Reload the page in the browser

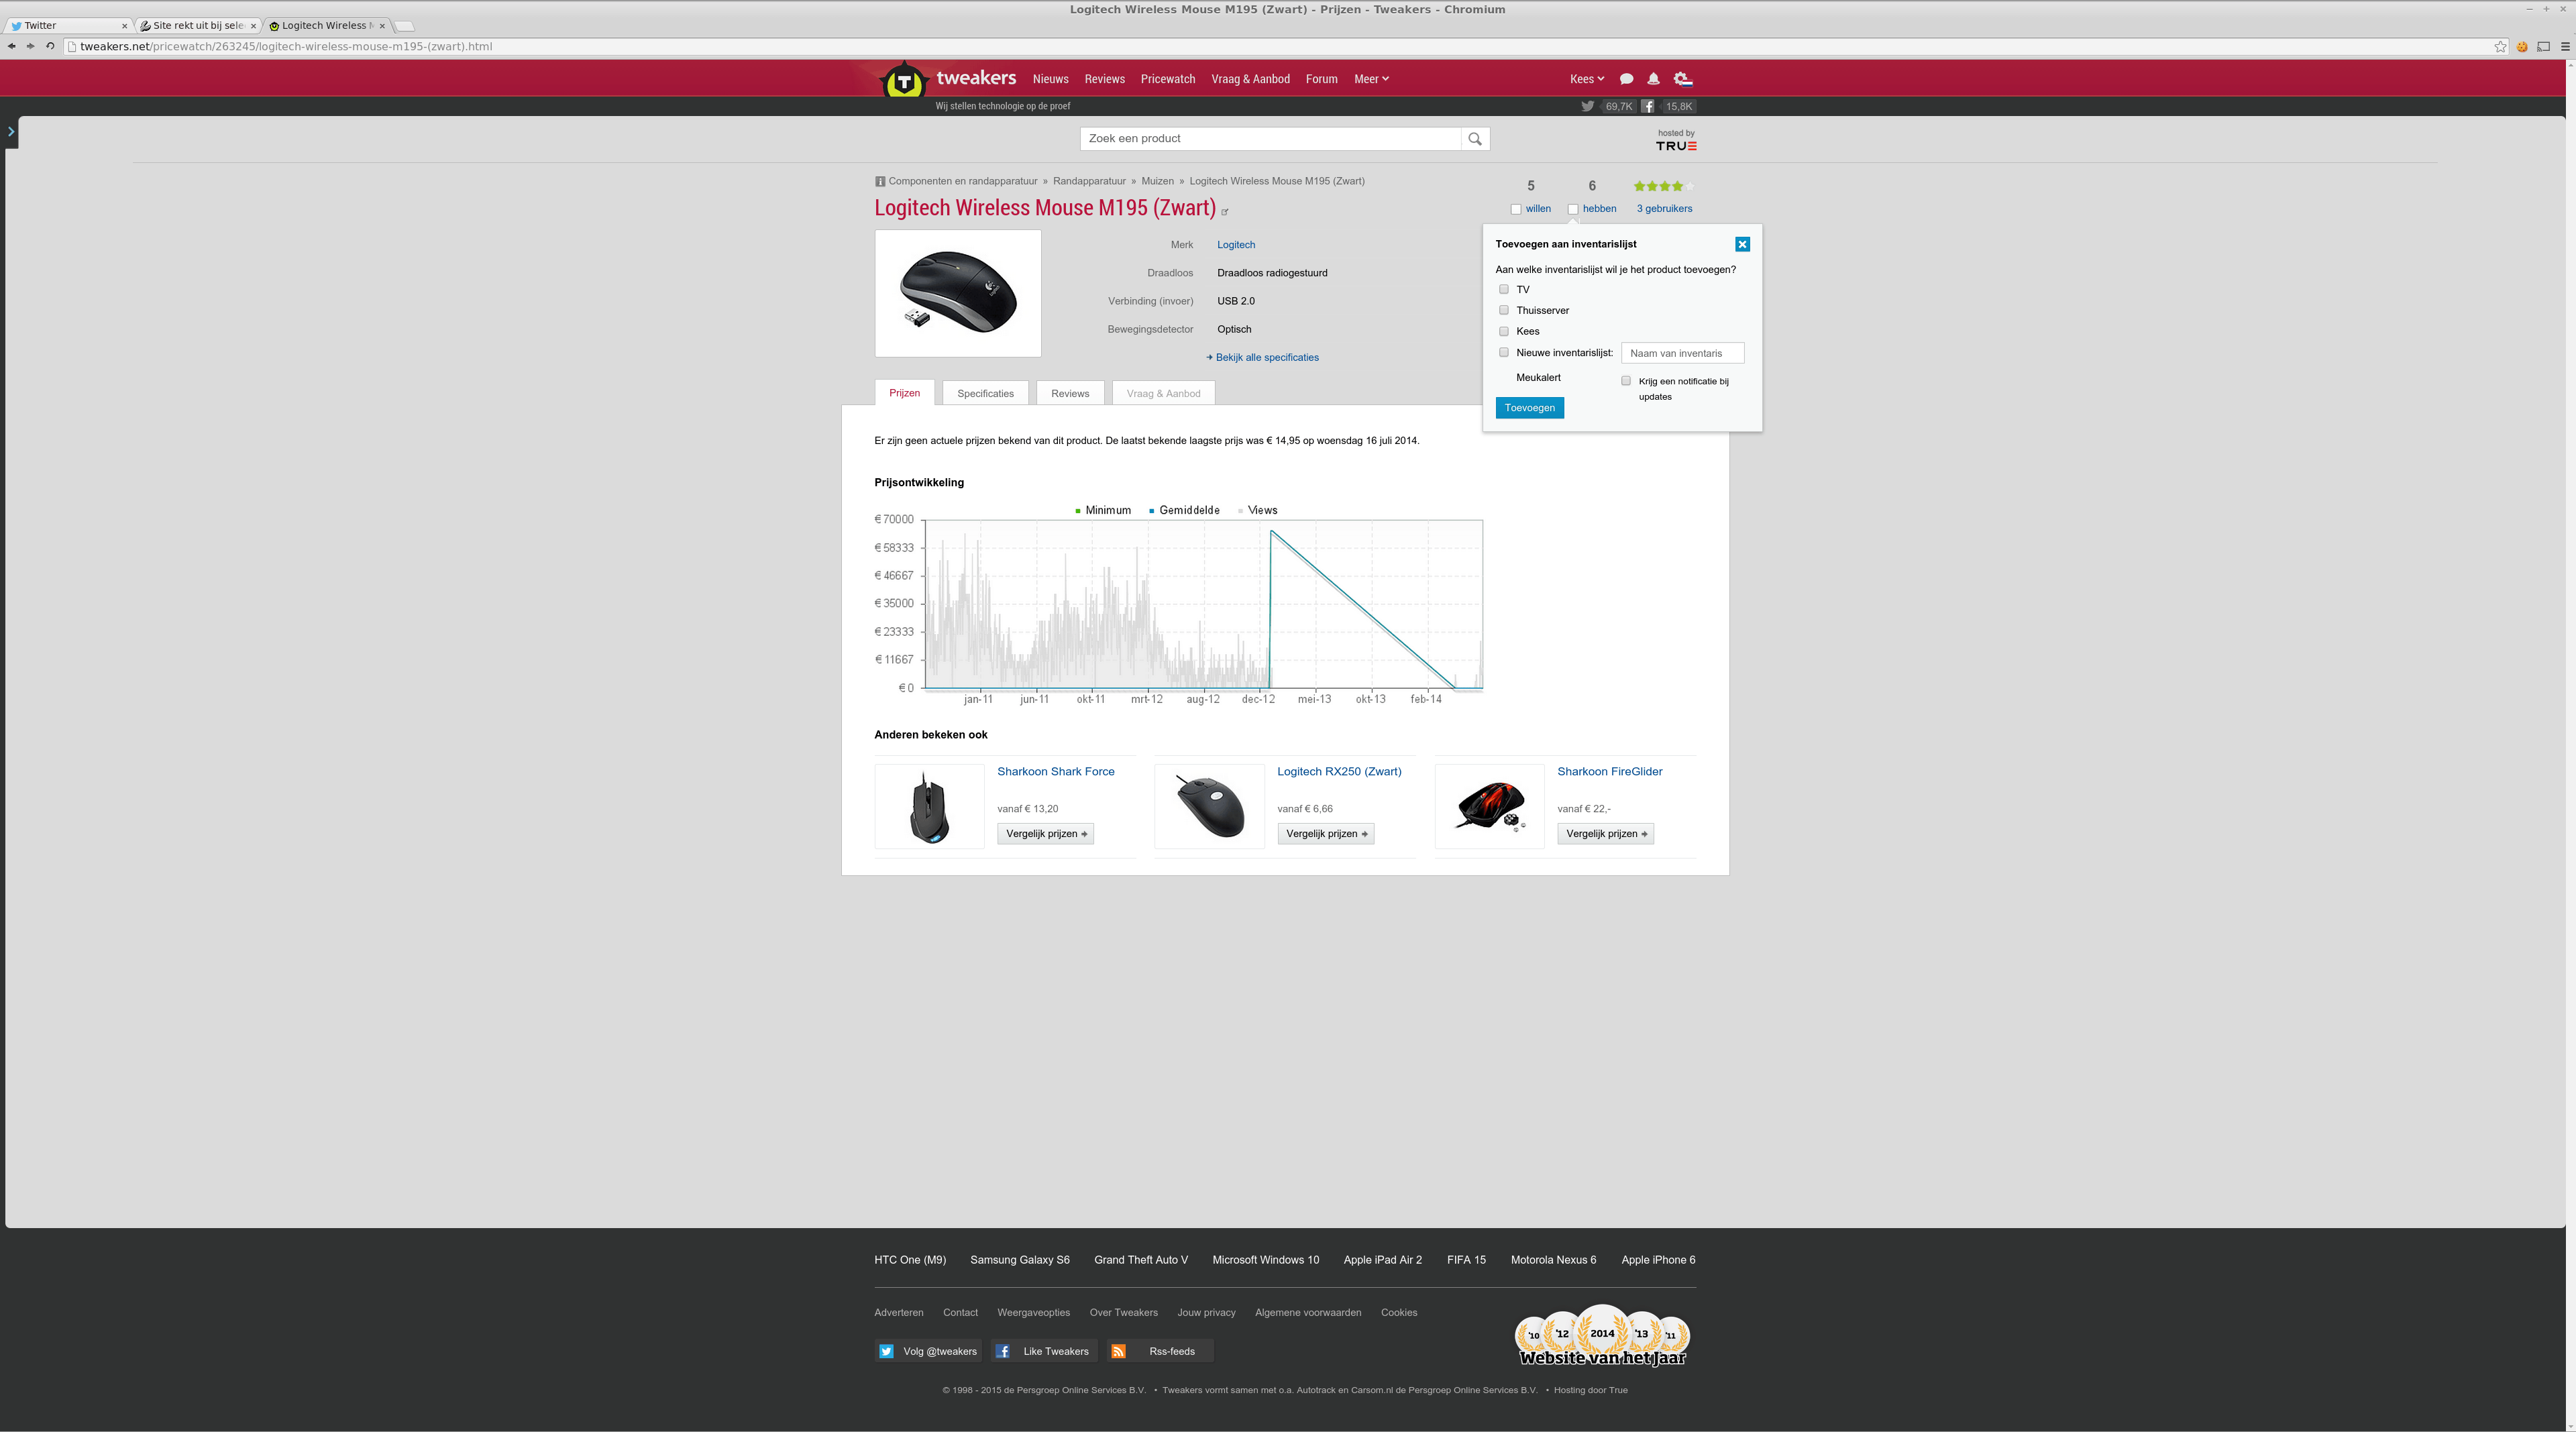[50, 46]
